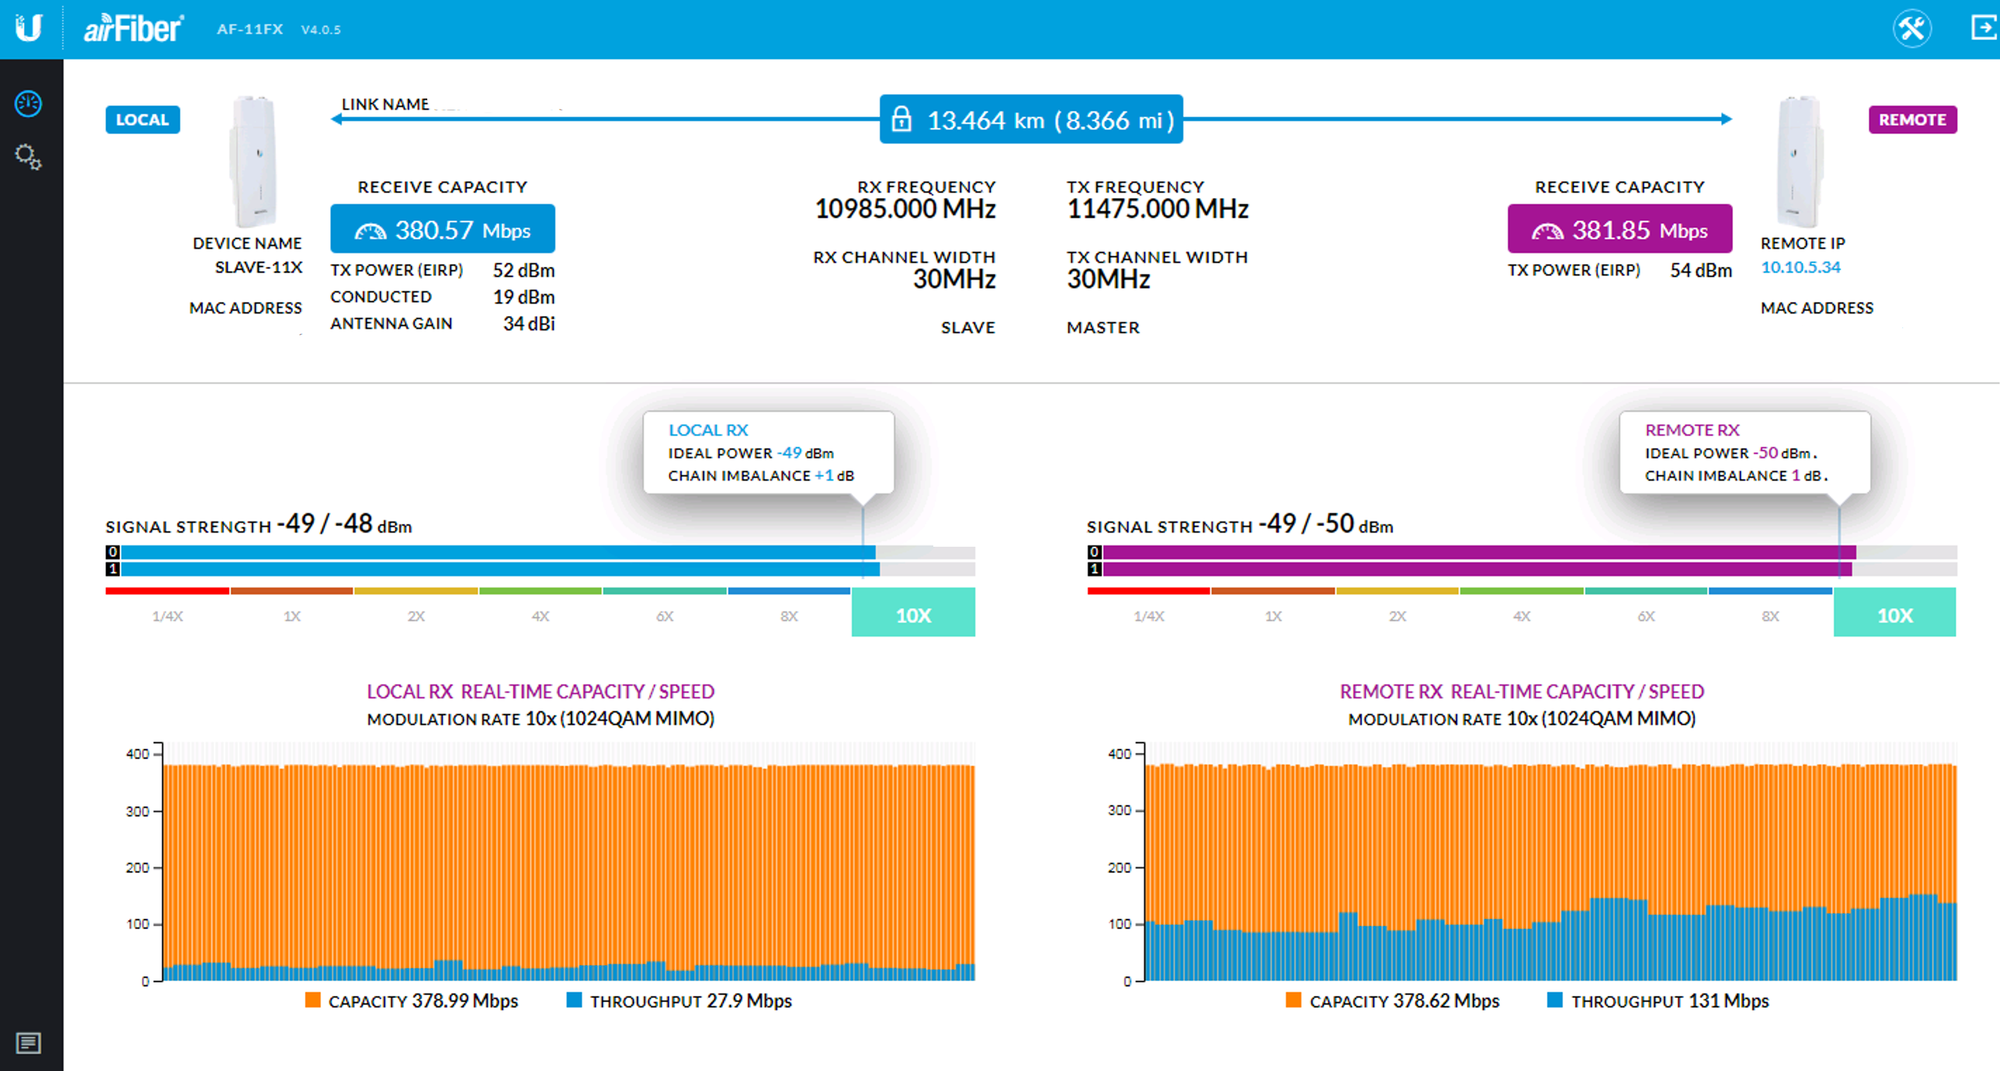Click the LOCAL badge
2000x1071 pixels.
142,120
